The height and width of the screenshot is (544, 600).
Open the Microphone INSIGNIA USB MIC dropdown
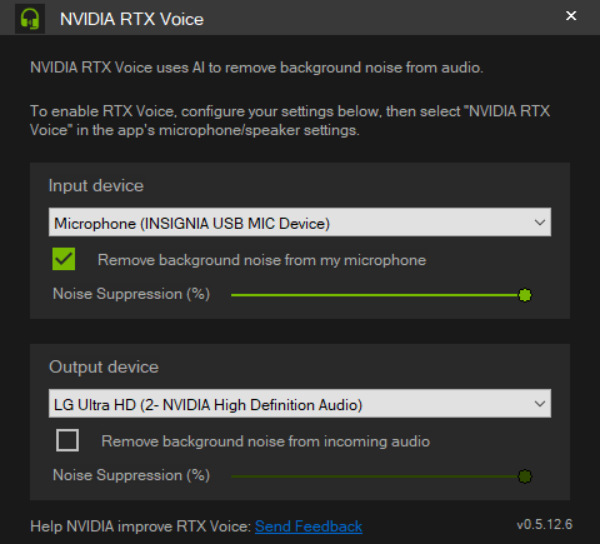[x=290, y=222]
